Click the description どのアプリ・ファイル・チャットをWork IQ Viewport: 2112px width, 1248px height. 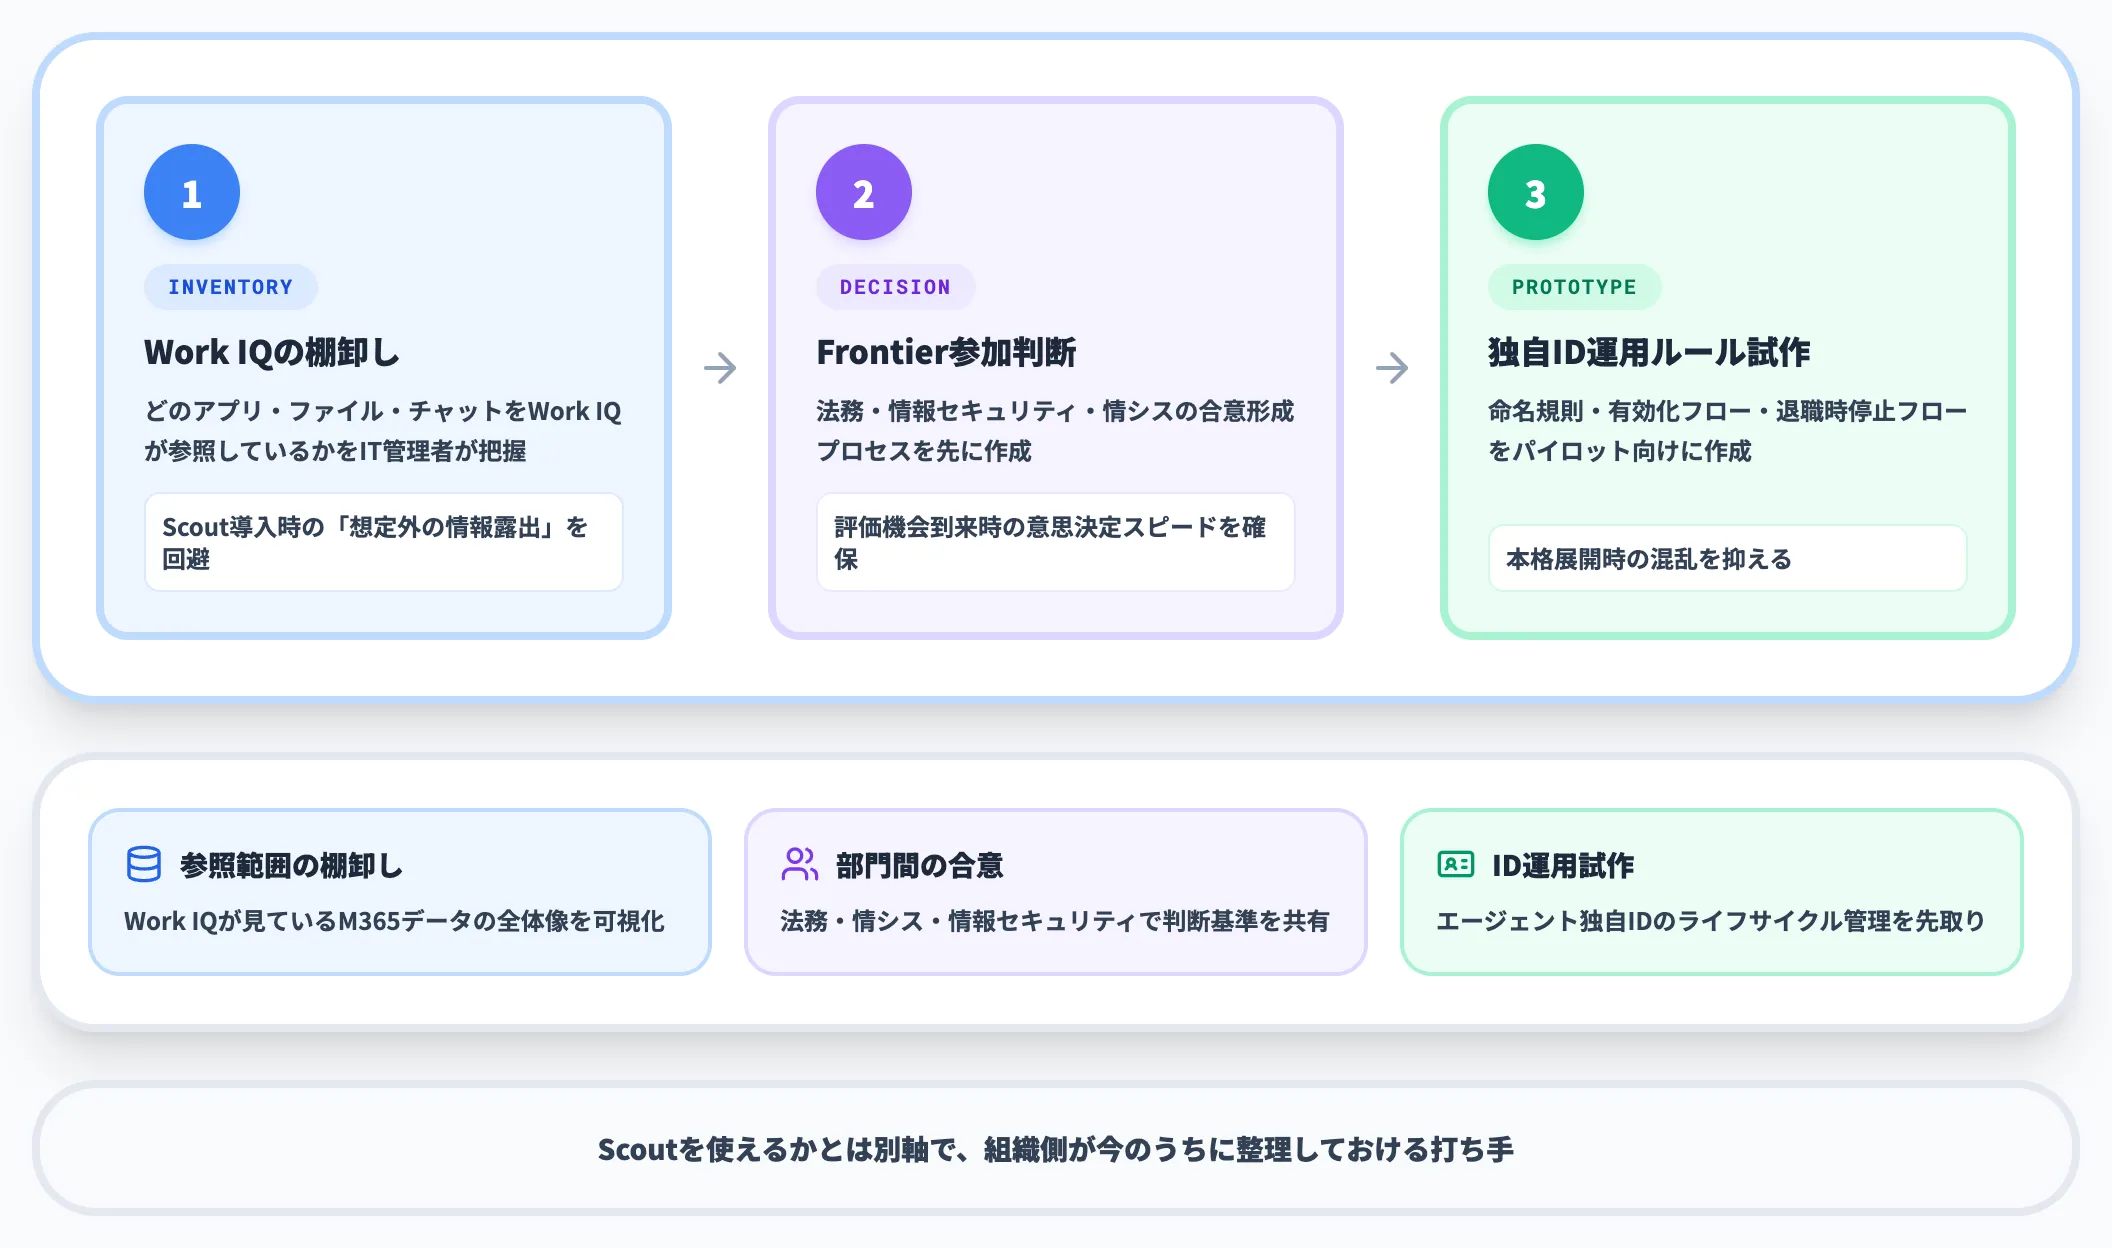(x=383, y=411)
